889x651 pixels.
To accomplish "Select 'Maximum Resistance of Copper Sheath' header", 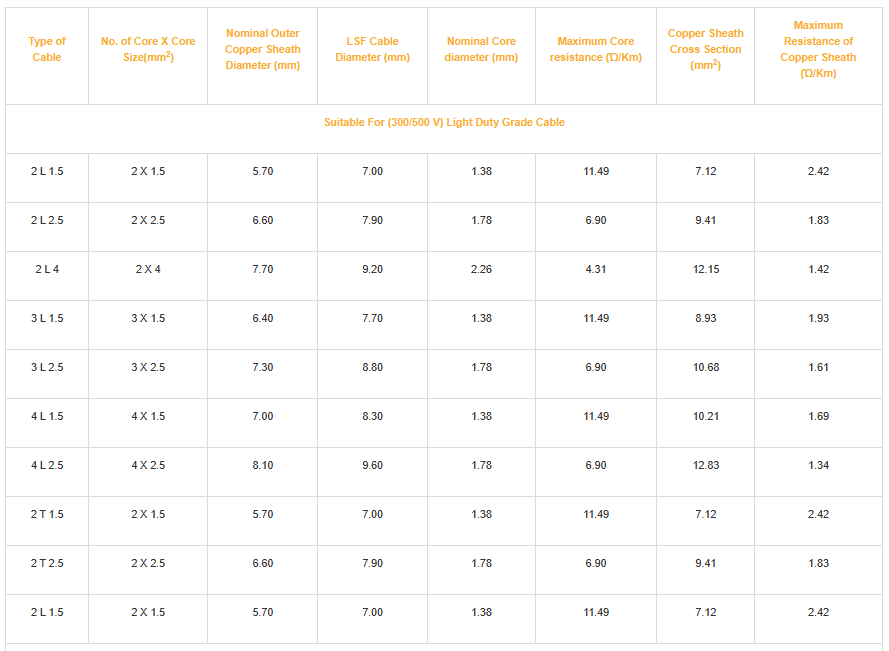I will (818, 49).
